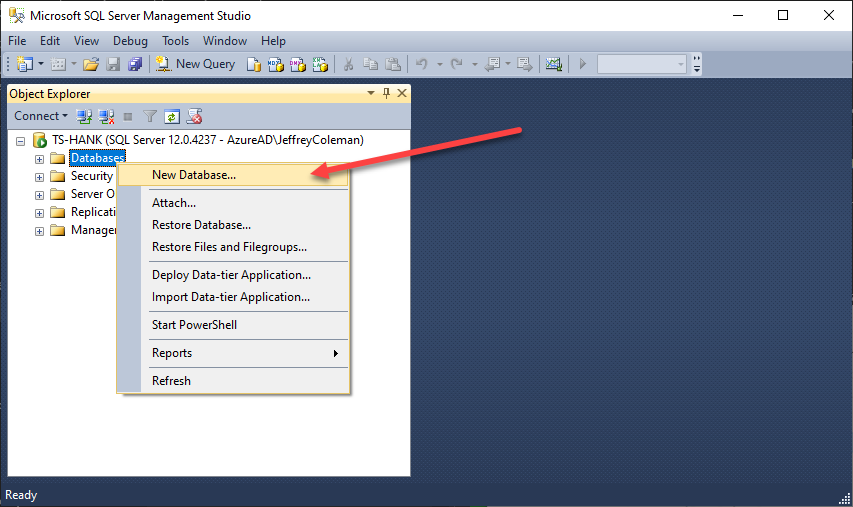Screen dimensions: 853x507
Task: Choose Refresh from context menu
Action: (233, 381)
